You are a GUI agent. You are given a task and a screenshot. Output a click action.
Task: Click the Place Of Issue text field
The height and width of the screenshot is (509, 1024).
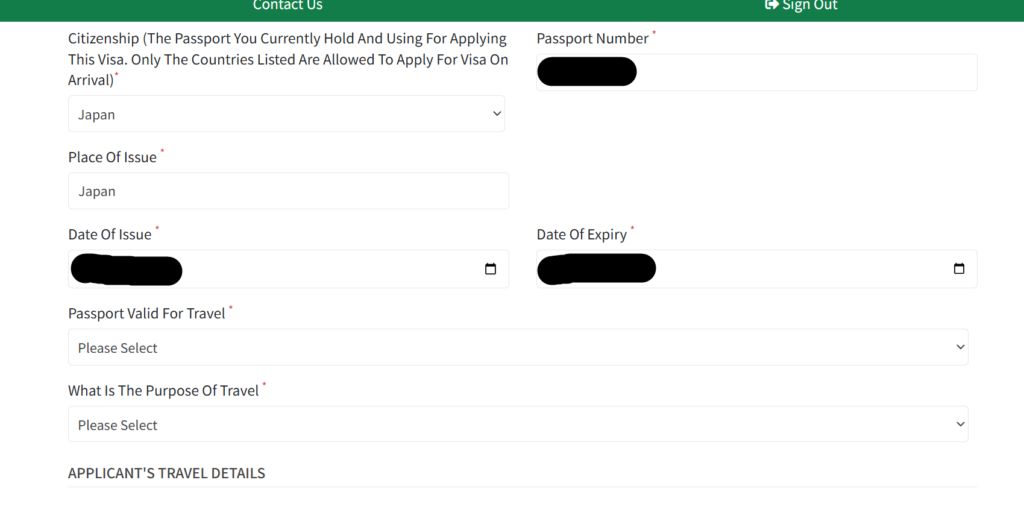pyautogui.click(x=288, y=191)
